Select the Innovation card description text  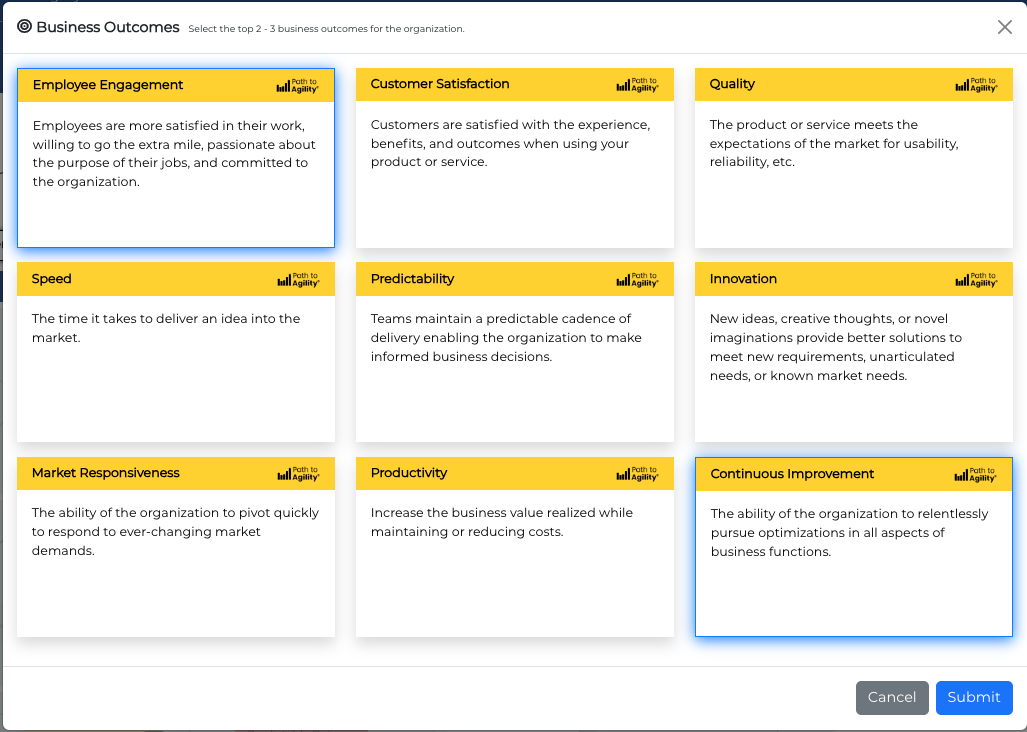tap(835, 347)
